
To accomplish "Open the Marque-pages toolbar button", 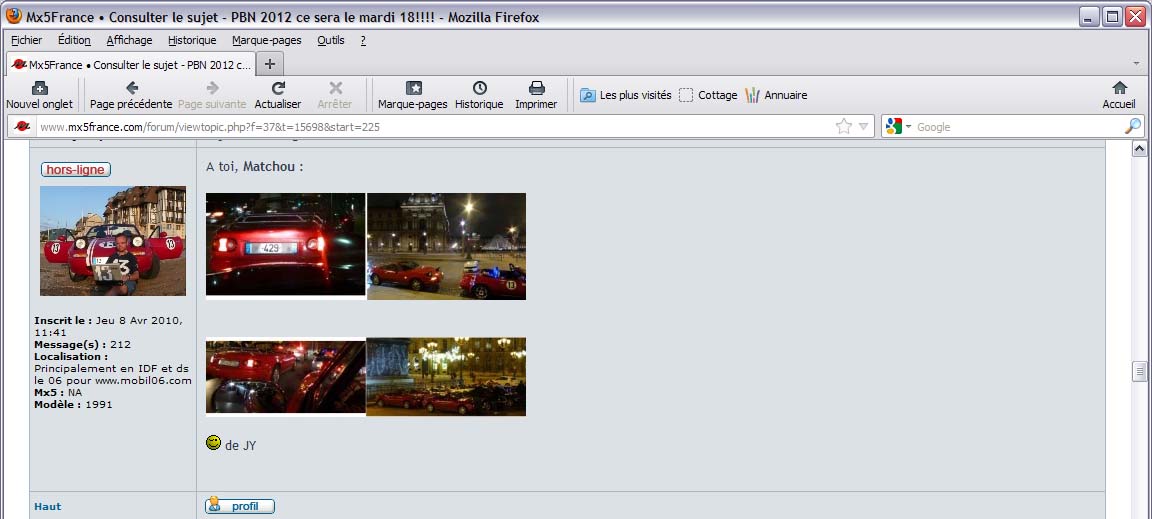I will 413,96.
